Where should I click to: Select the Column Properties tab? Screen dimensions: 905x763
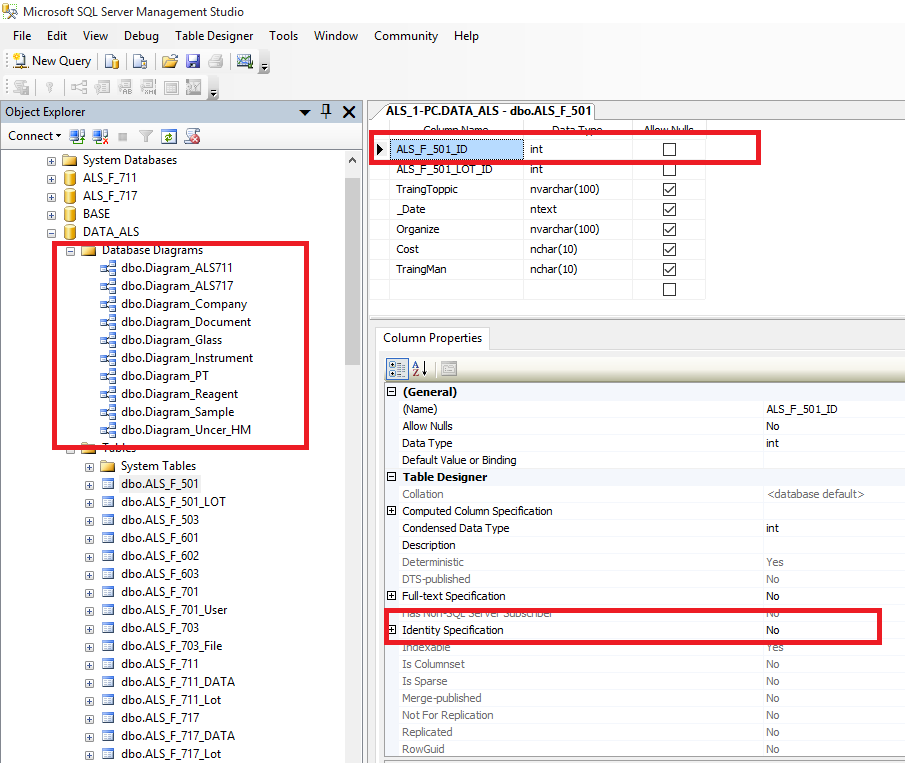pyautogui.click(x=432, y=338)
